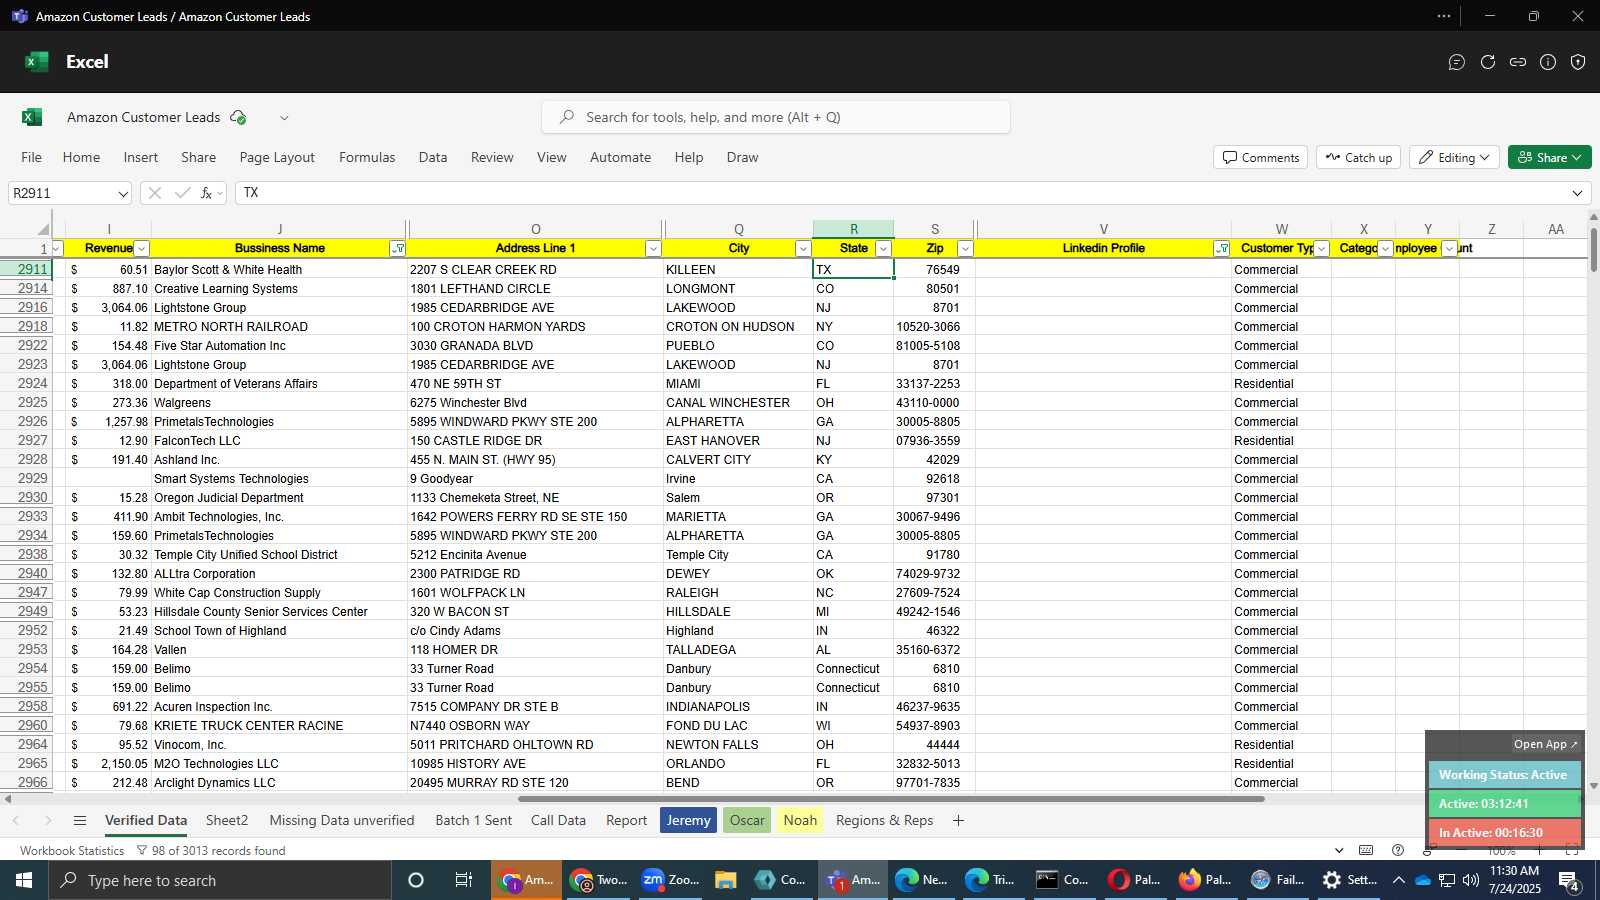Click the Excel logo in the dark header
Viewport: 1600px width, 900px height.
37,62
